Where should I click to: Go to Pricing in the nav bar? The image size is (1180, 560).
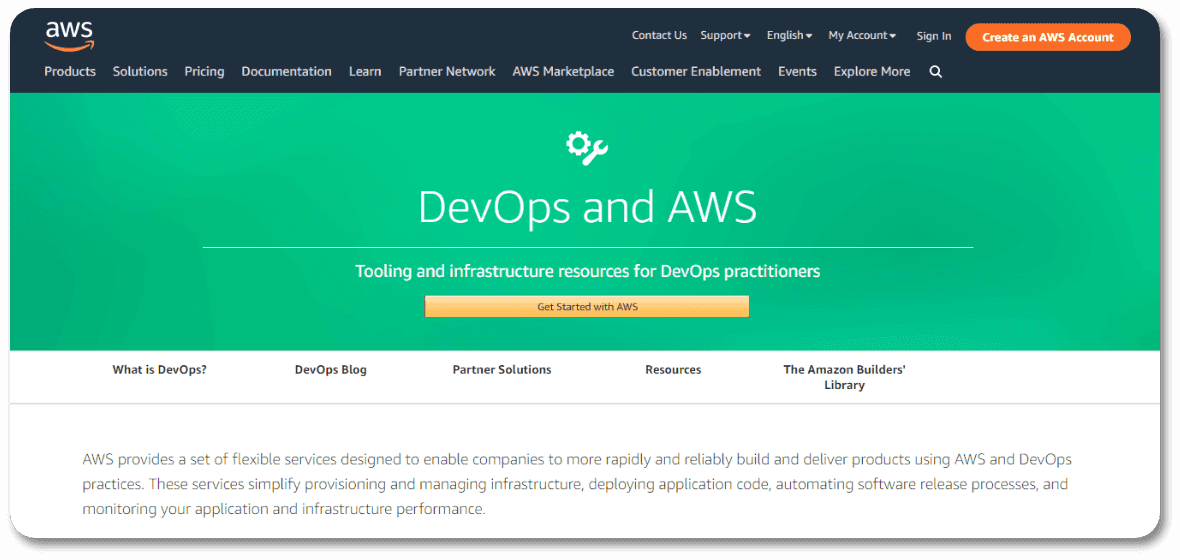tap(204, 72)
